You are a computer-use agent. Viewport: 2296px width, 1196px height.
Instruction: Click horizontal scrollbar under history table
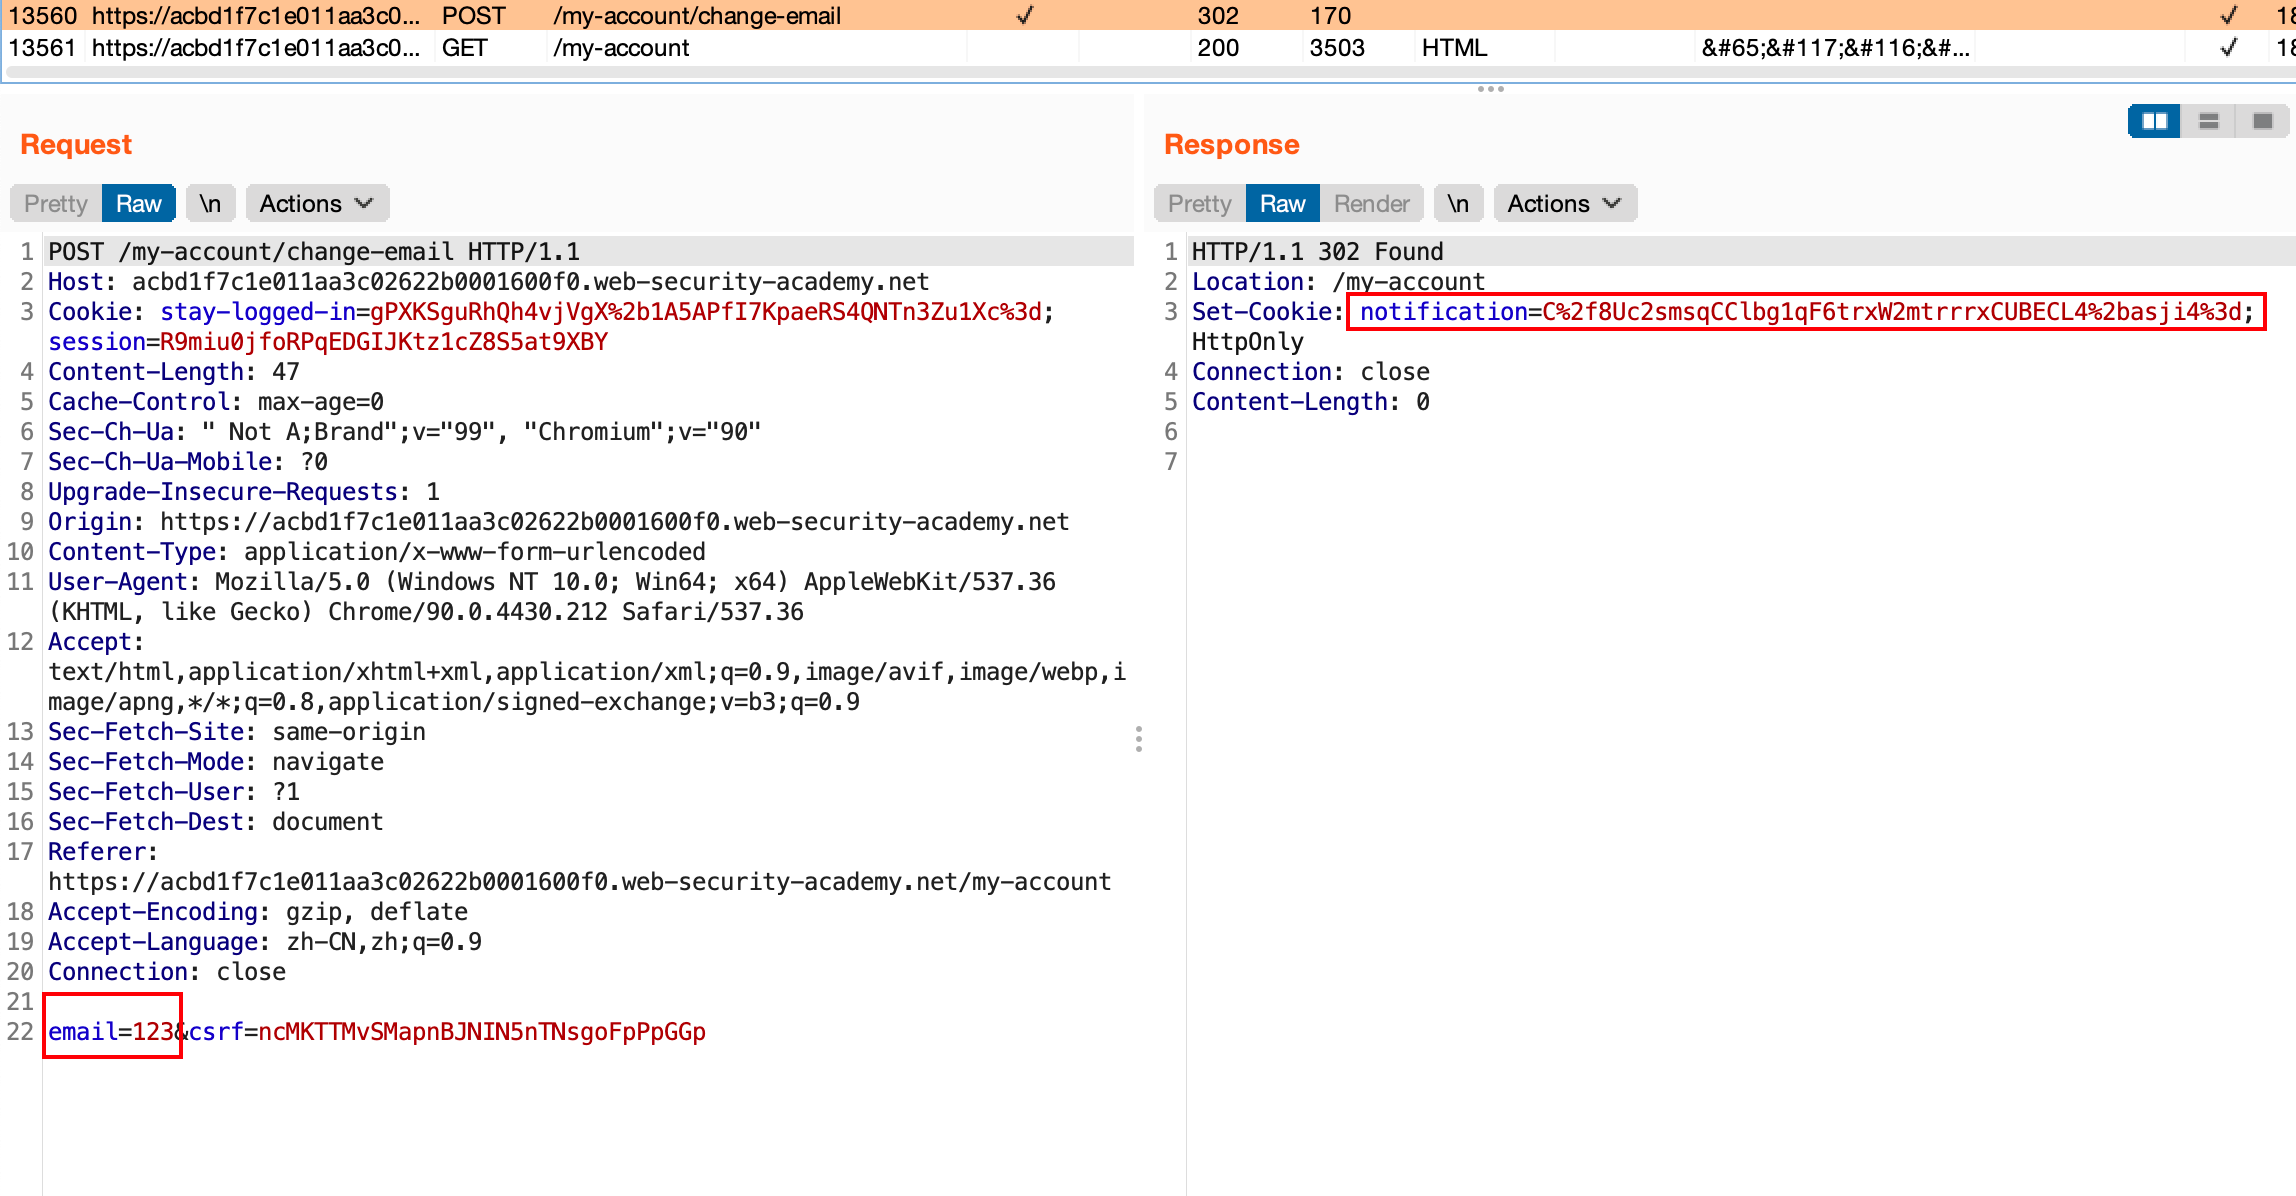tap(1140, 72)
